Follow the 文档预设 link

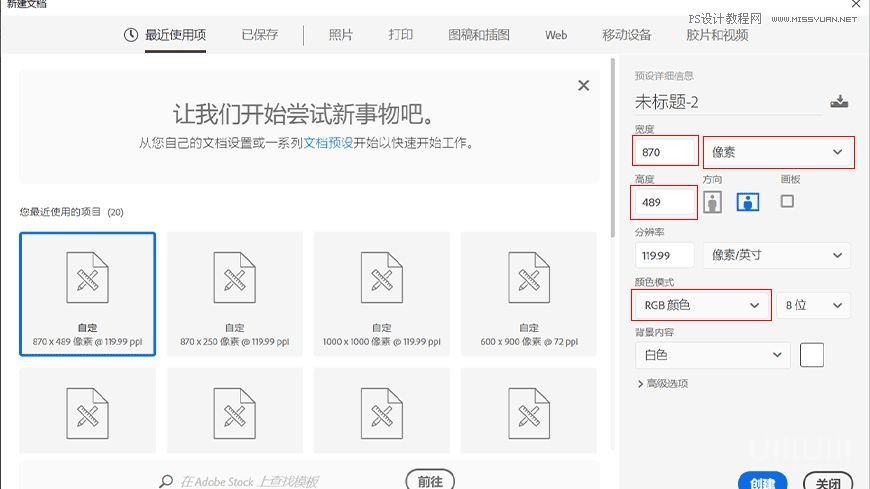pyautogui.click(x=329, y=143)
